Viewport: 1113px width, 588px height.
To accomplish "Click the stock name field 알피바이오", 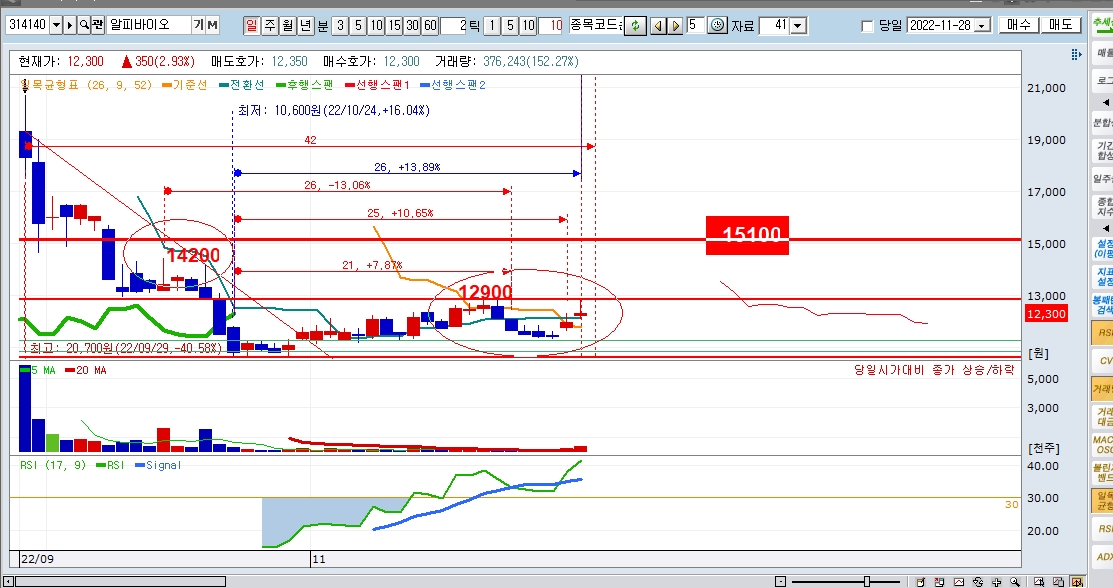I will [x=148, y=25].
